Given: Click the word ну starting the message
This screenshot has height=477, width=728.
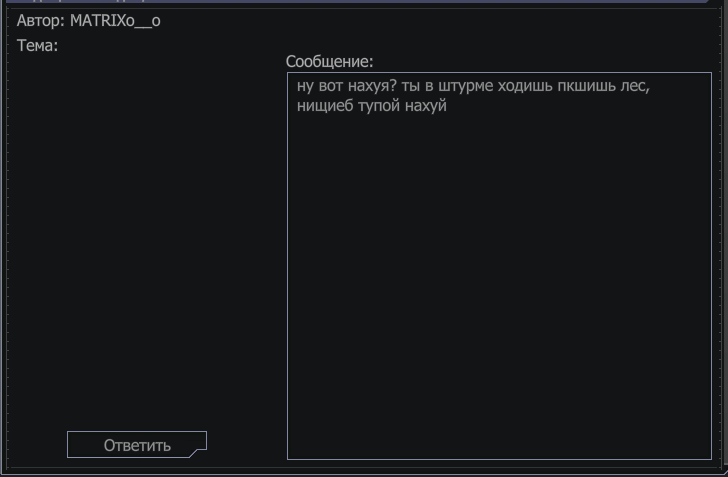Looking at the screenshot, I should tap(306, 87).
